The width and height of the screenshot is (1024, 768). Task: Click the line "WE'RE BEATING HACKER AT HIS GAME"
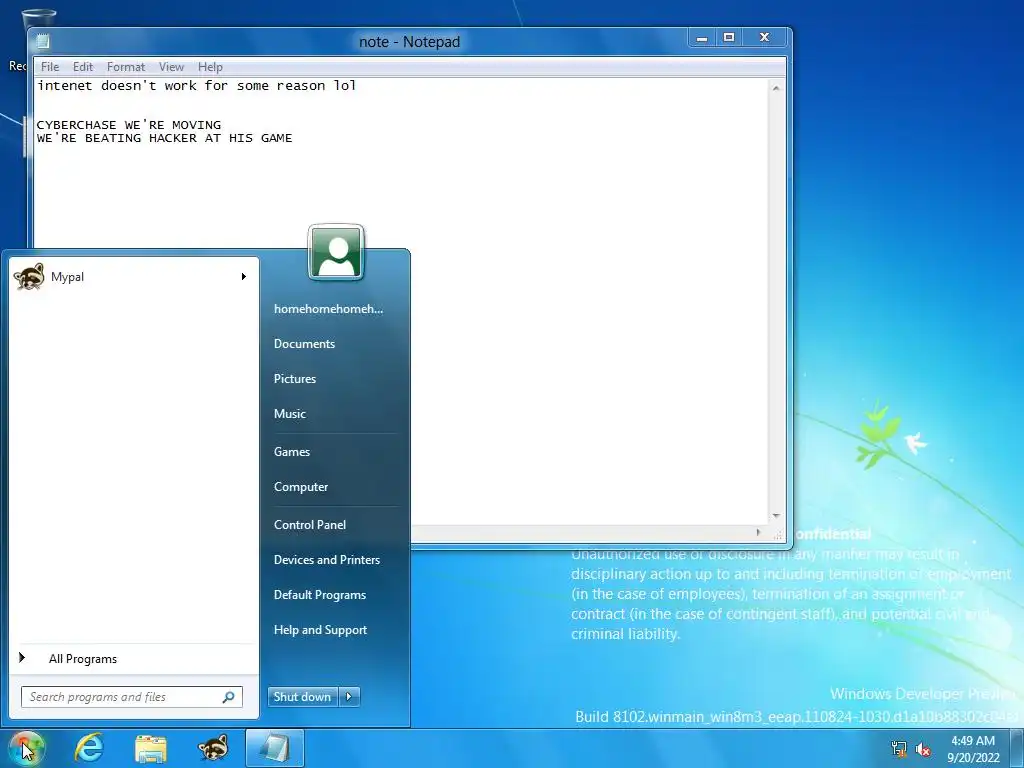pyautogui.click(x=165, y=138)
